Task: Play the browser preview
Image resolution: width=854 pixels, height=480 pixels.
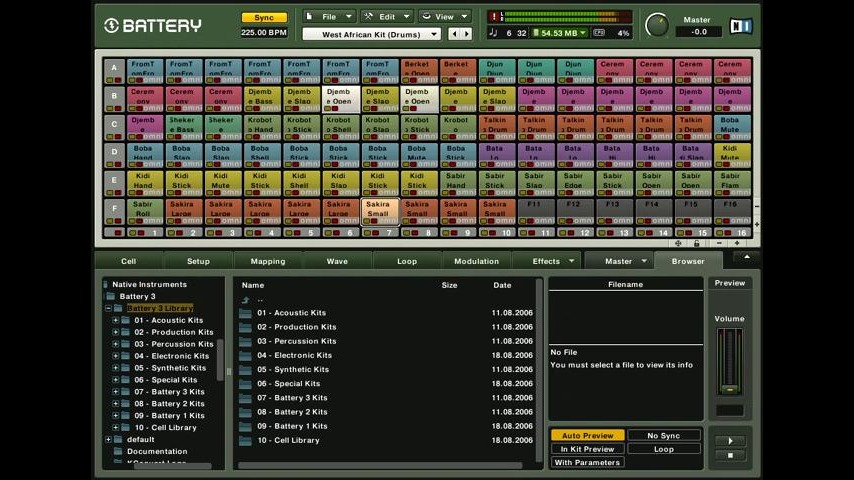Action: [730, 440]
